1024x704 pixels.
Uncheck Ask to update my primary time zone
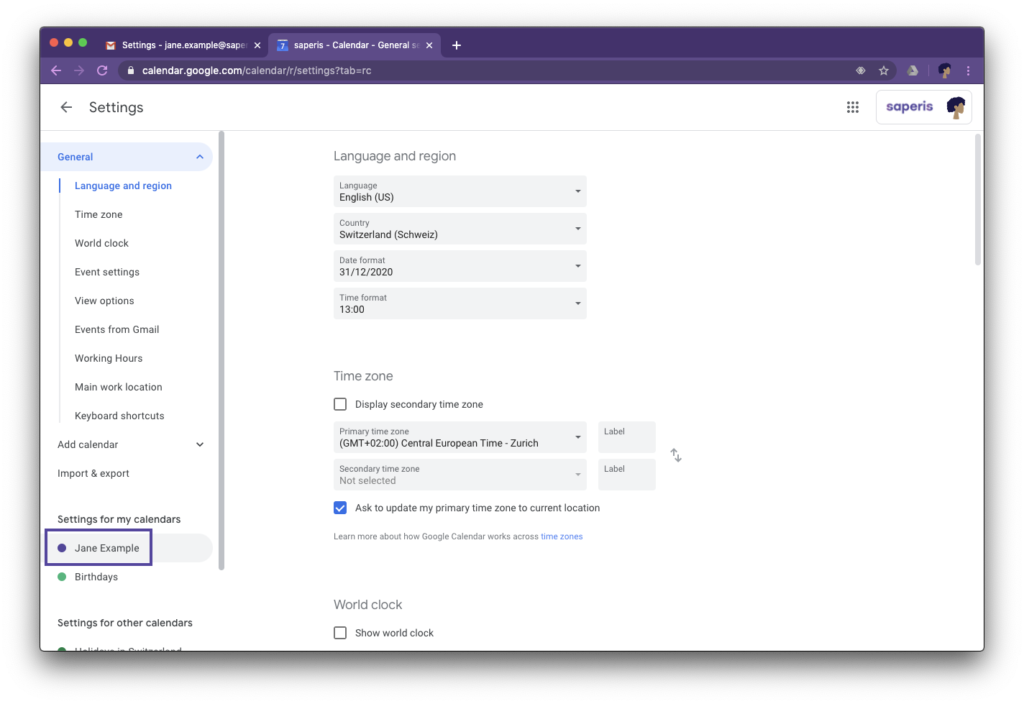[340, 508]
